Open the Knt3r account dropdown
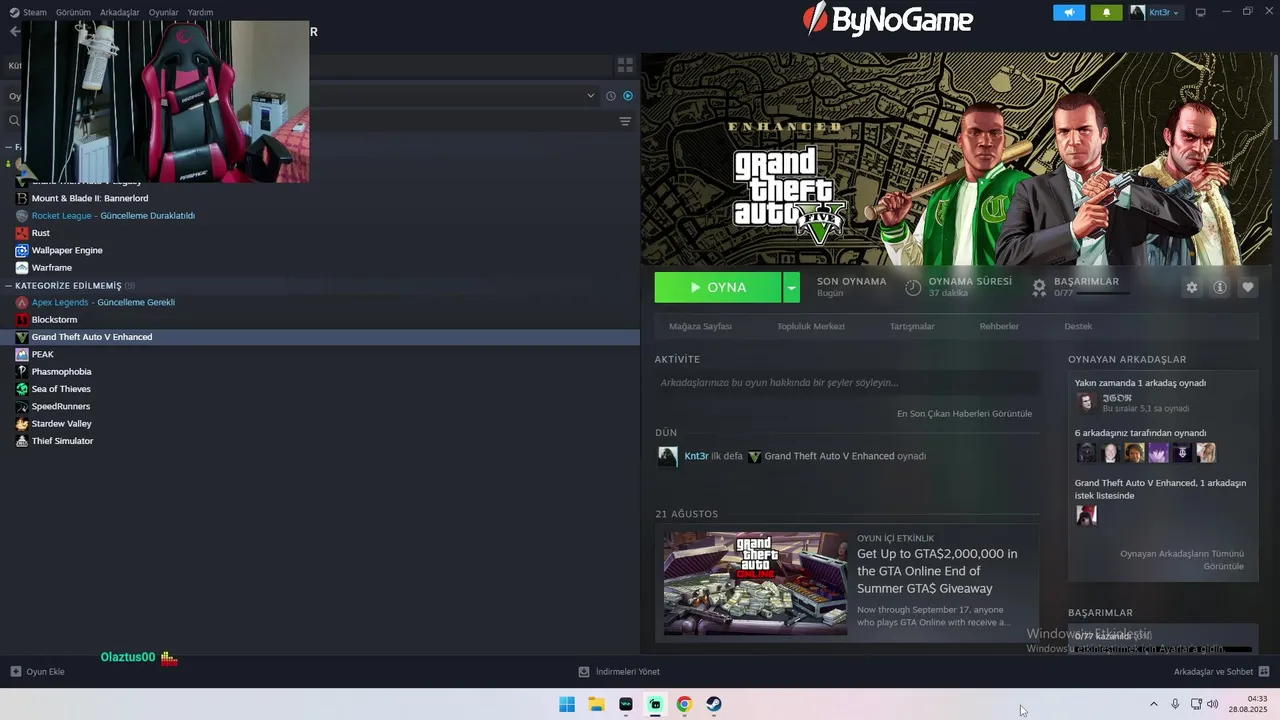 (x=1156, y=13)
